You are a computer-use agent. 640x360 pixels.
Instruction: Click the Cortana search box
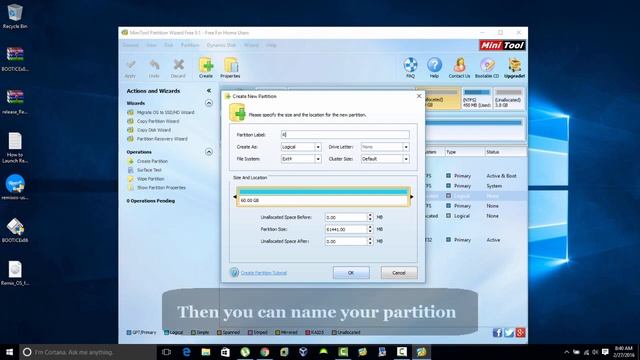coord(88,352)
